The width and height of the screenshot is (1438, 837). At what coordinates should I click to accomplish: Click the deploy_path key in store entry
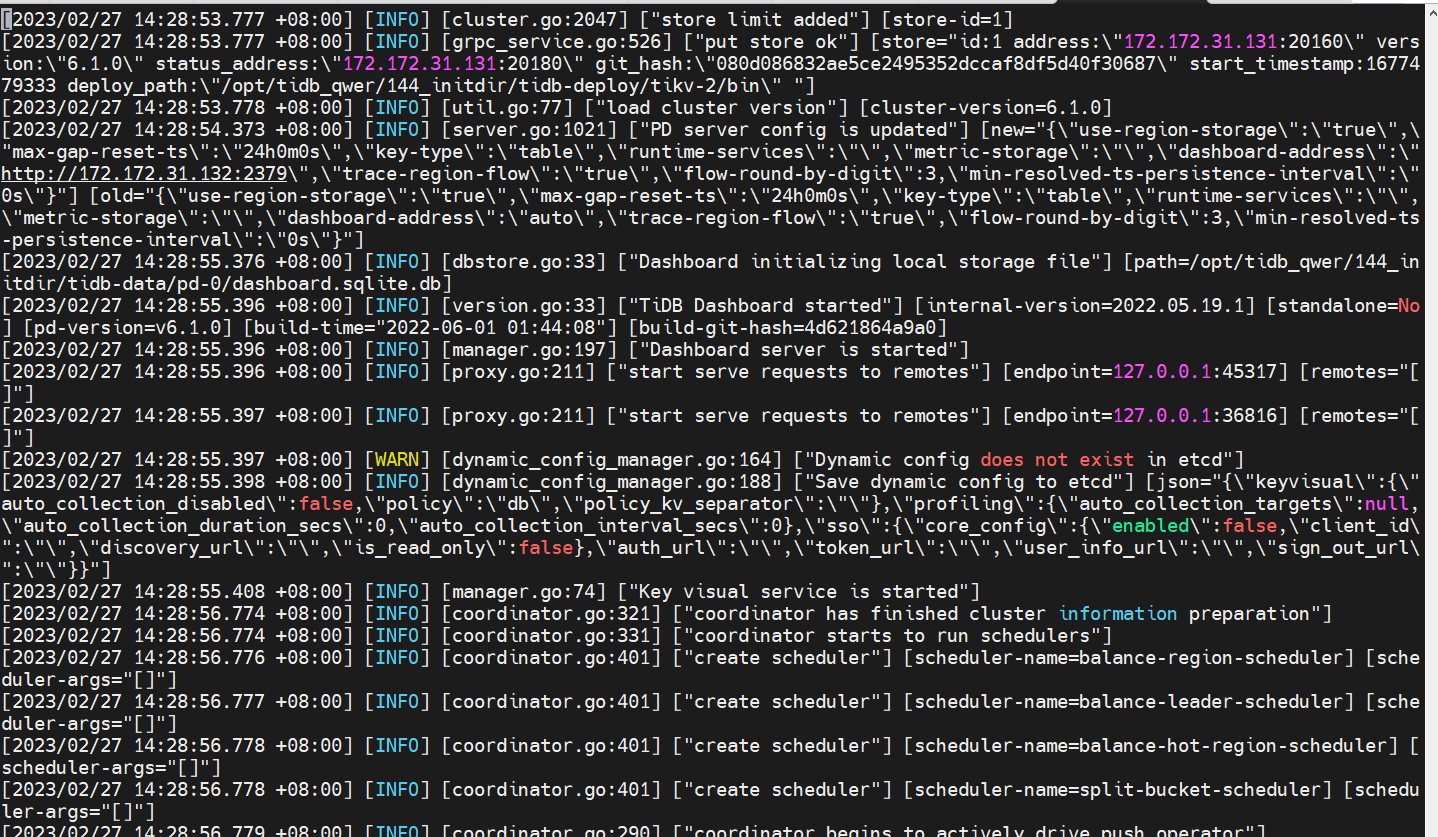click(x=128, y=86)
